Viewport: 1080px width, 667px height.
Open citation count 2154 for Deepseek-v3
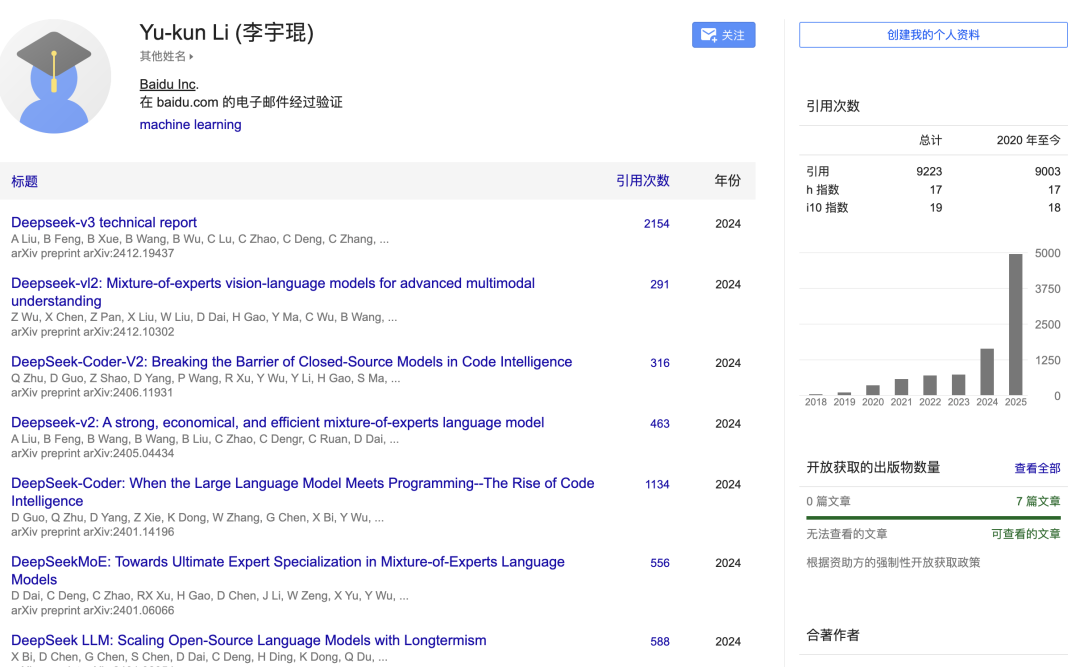click(x=656, y=224)
